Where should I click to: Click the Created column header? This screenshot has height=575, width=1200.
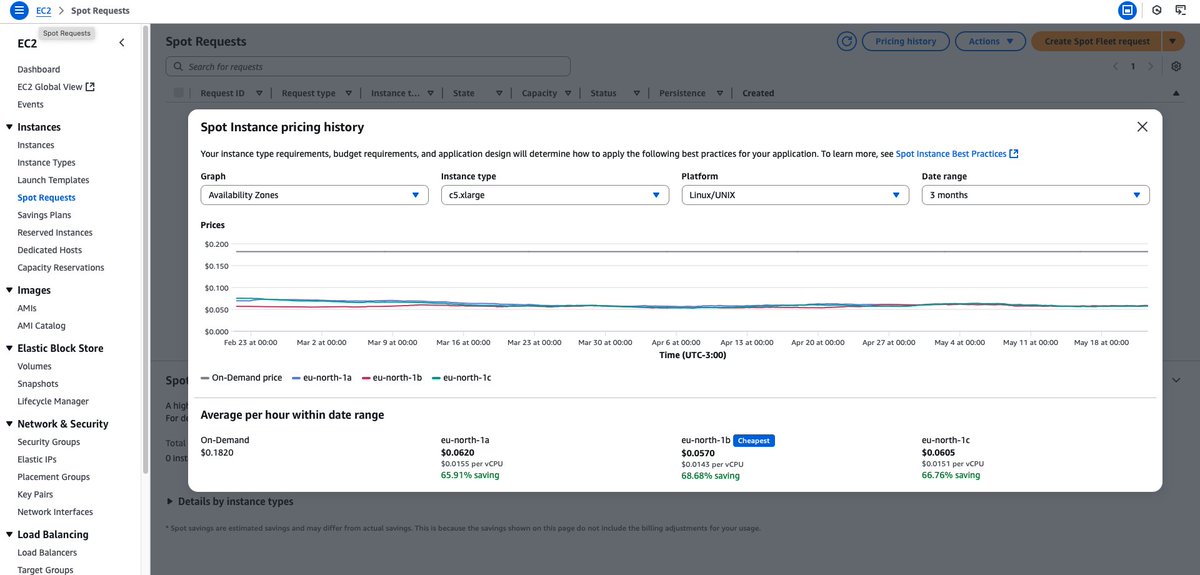coord(758,93)
